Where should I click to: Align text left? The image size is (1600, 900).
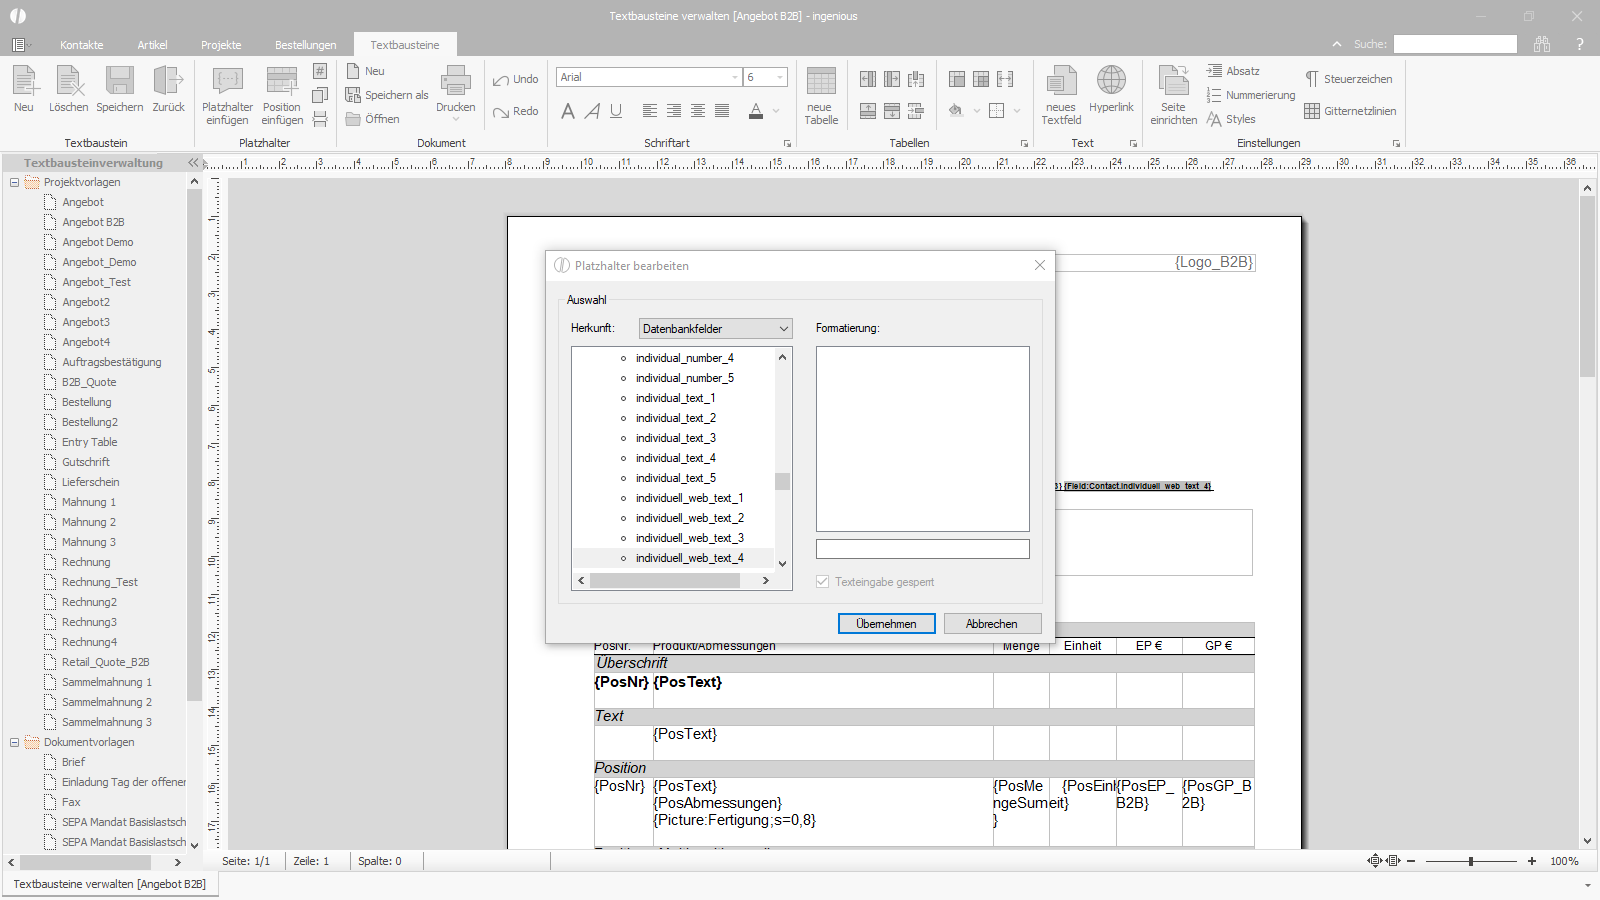[650, 111]
